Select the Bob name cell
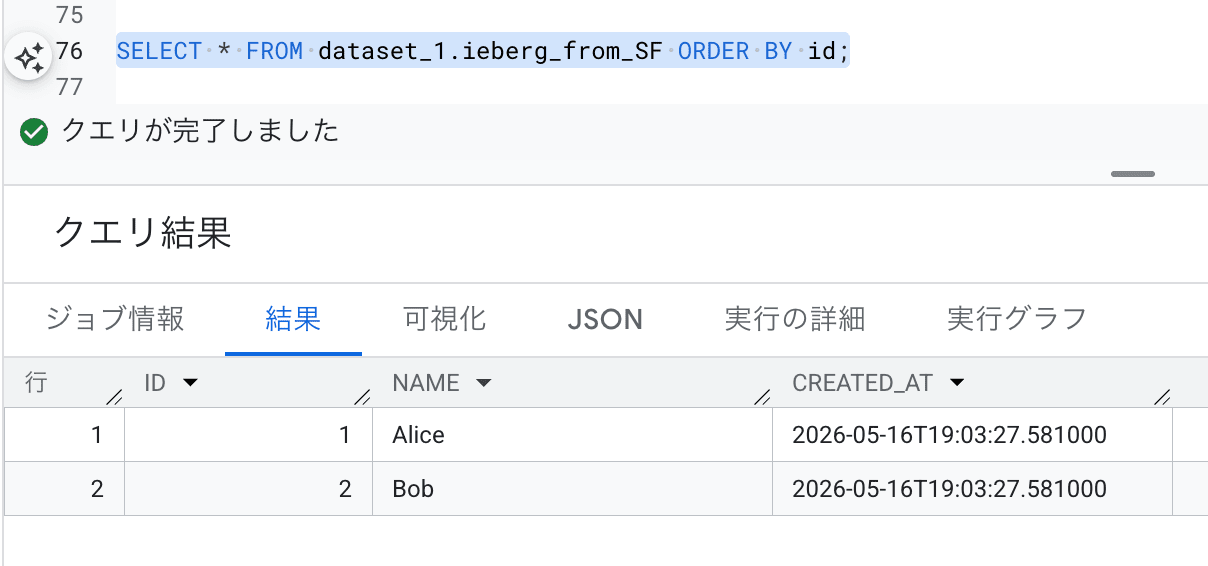The height and width of the screenshot is (566, 1208). tap(572, 489)
